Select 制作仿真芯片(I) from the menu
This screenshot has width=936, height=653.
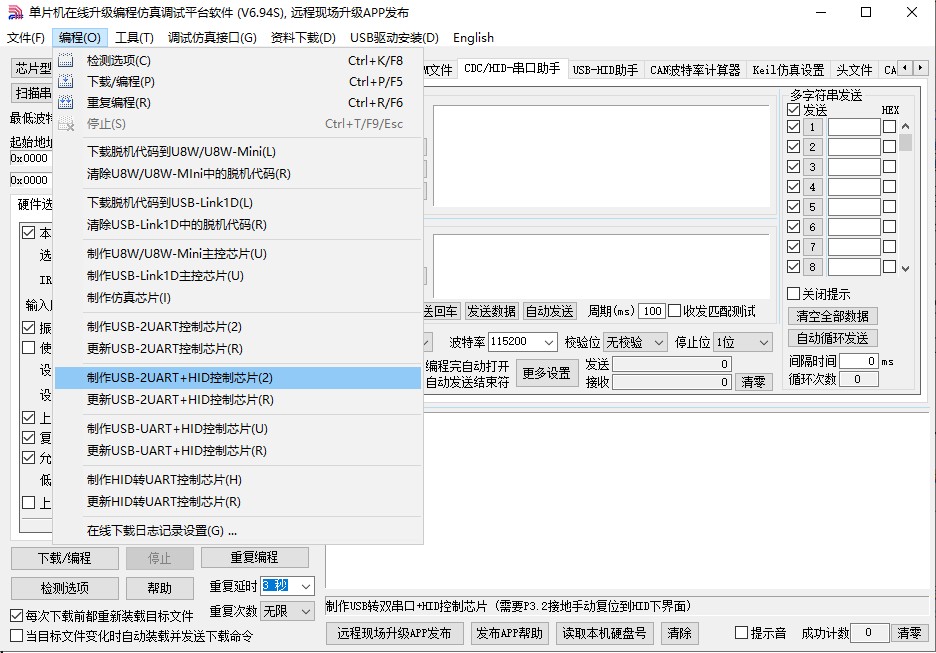238,298
